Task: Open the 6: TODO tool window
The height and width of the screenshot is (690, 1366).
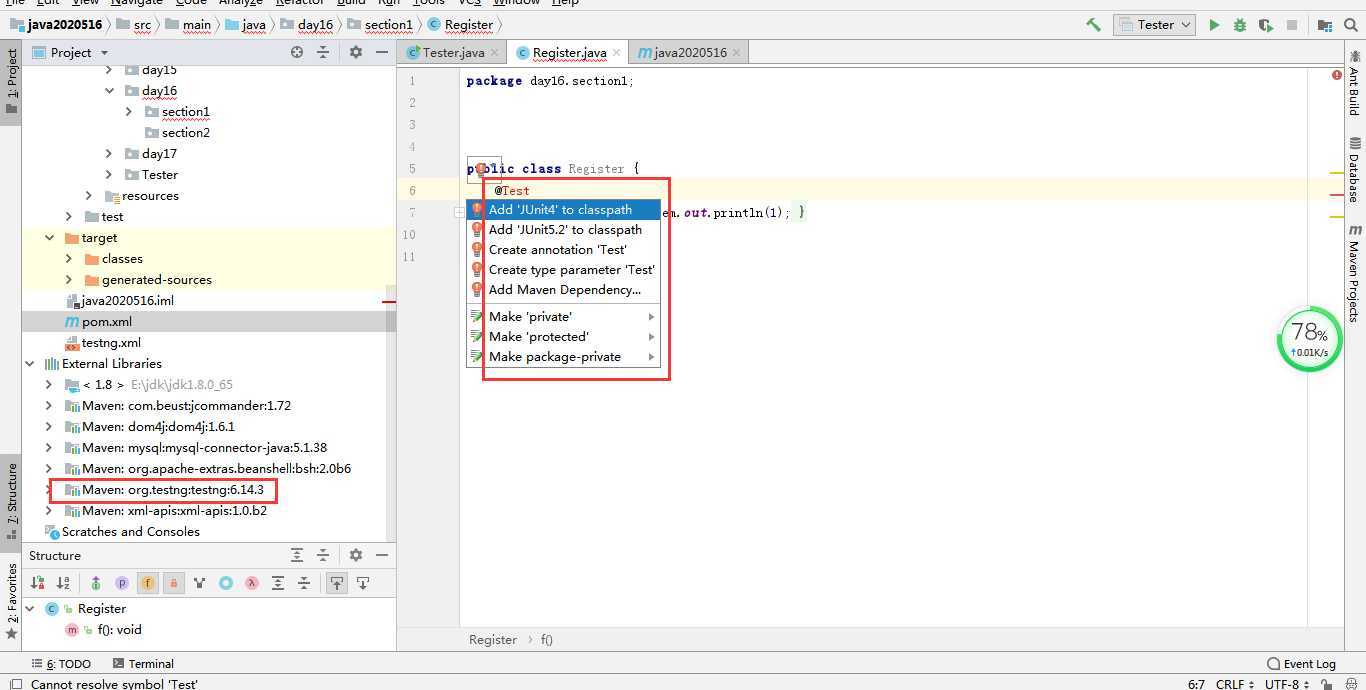Action: 61,663
